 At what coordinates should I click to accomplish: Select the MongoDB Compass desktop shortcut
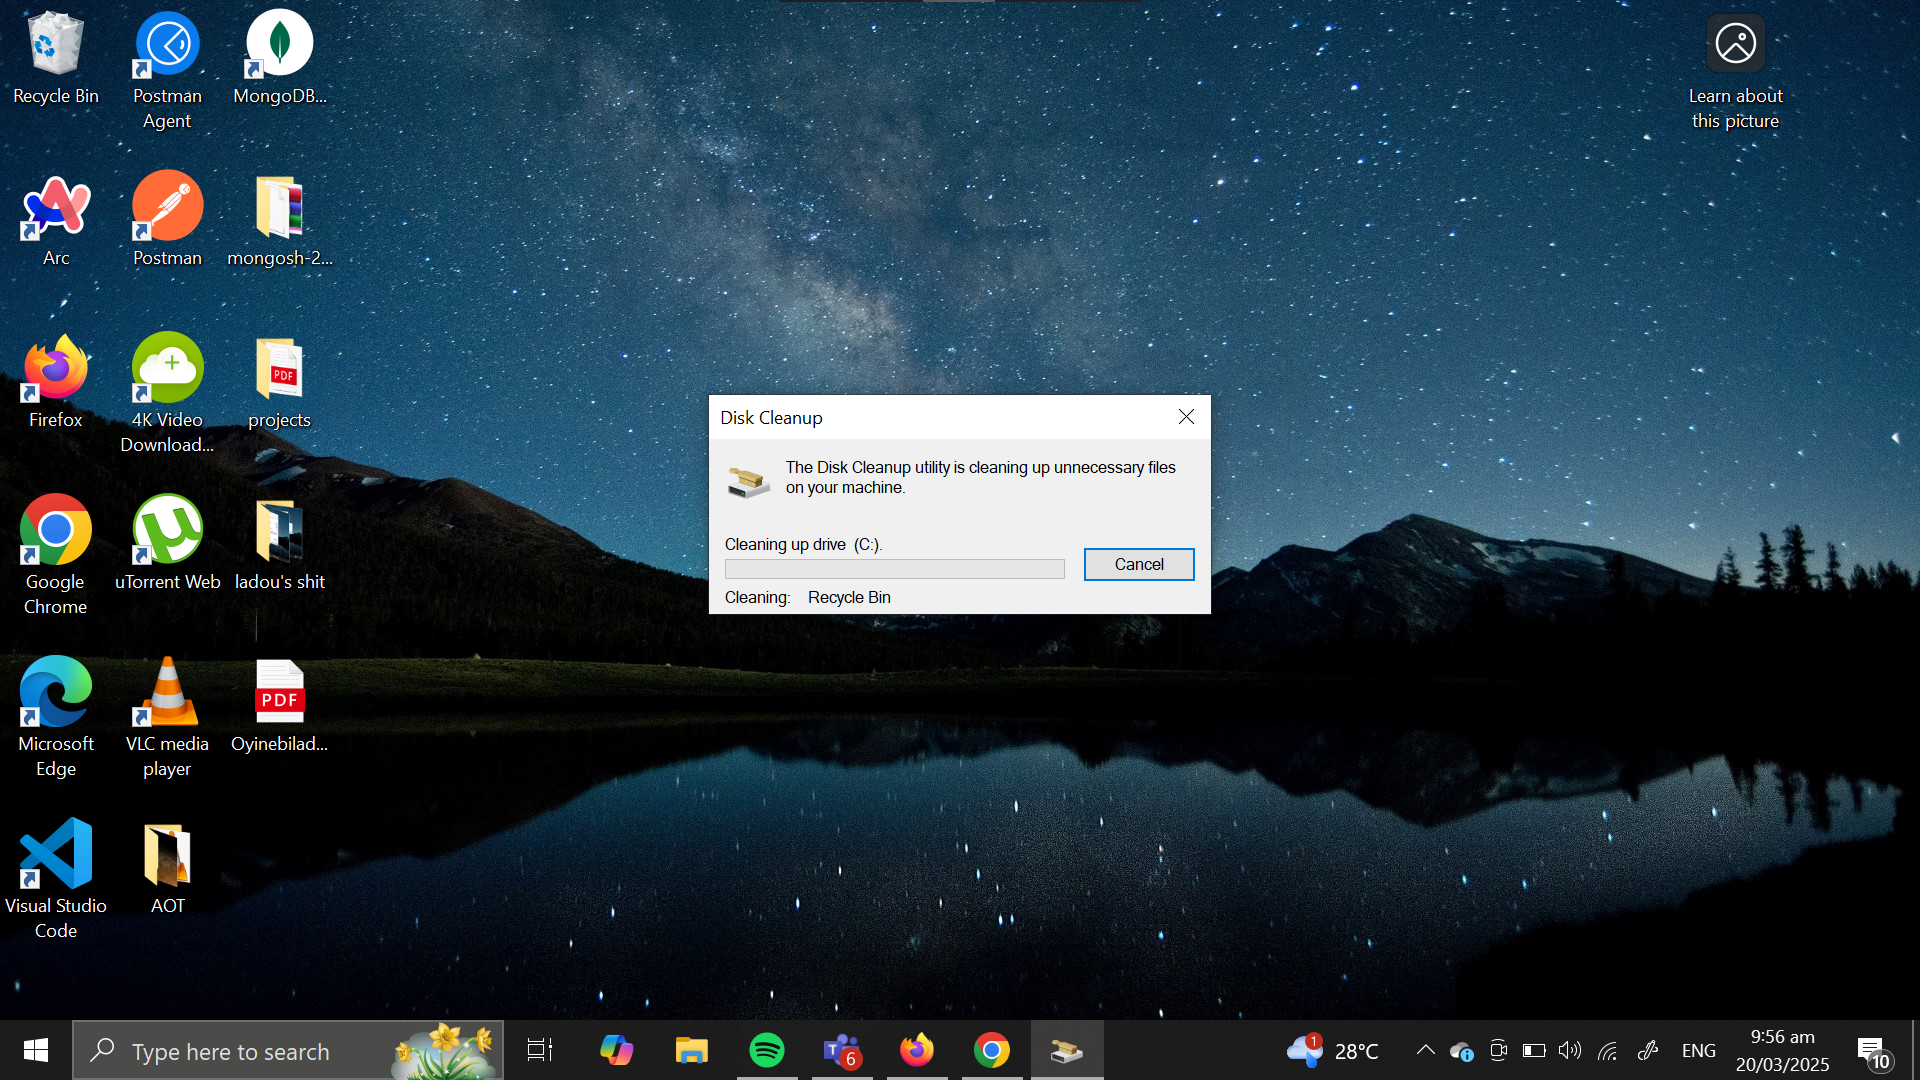[279, 58]
